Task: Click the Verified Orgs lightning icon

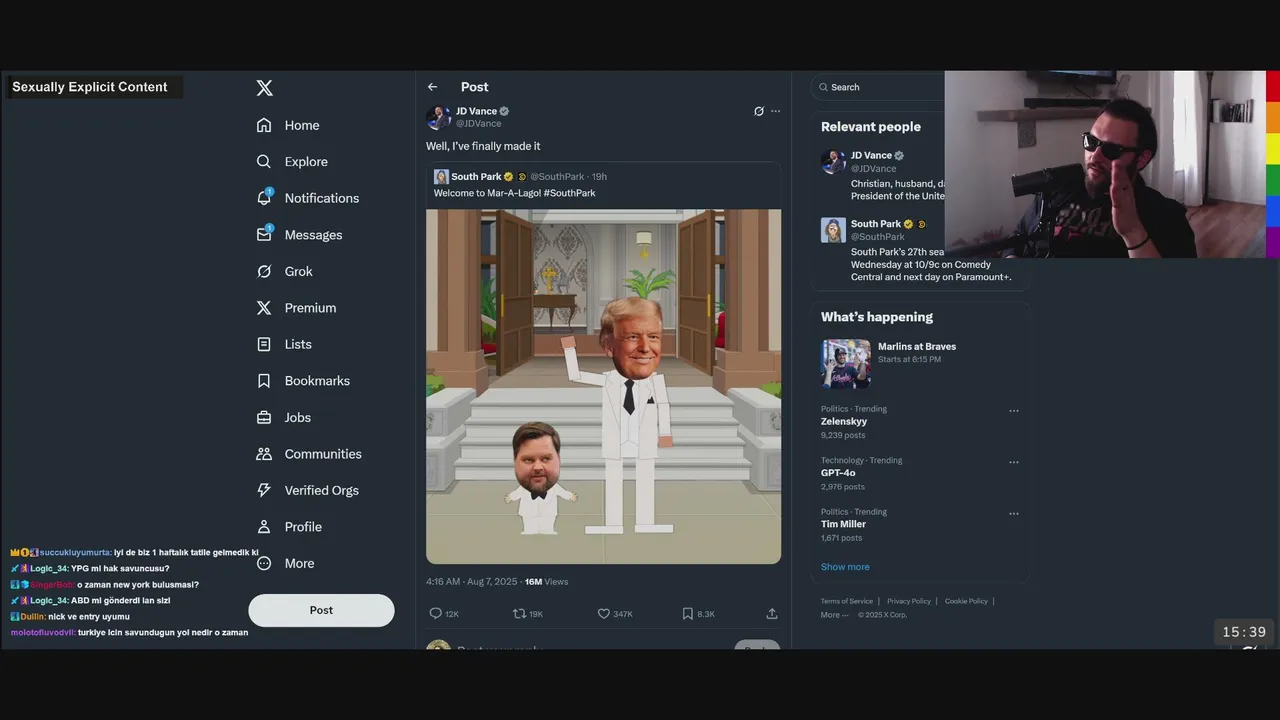Action: click(264, 490)
